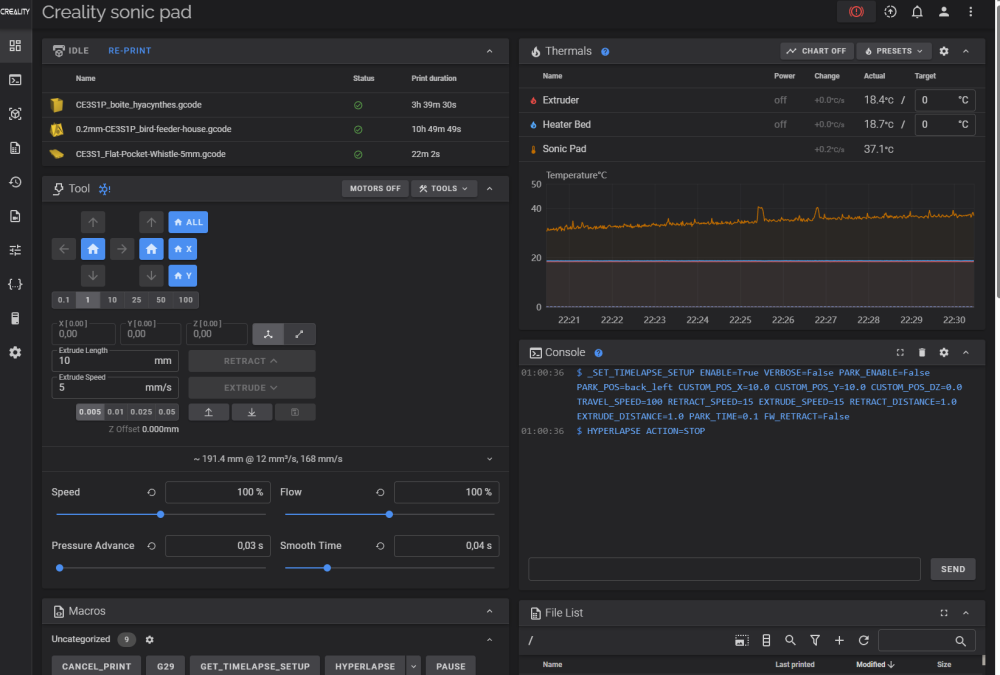Home all axes with ALL button

click(188, 222)
